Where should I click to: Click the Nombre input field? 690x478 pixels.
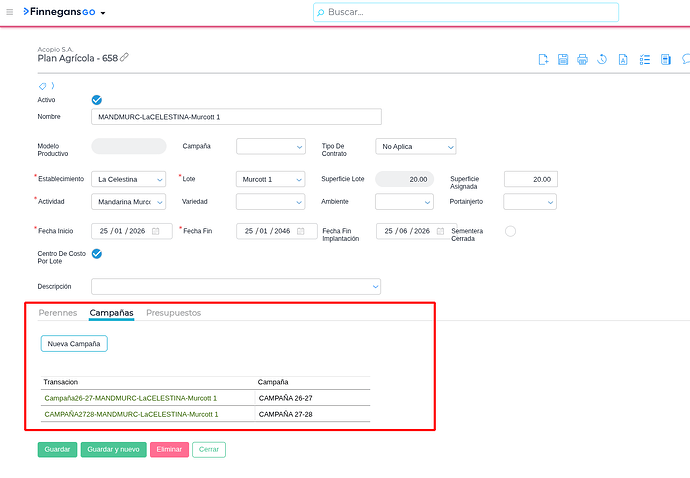[236, 117]
